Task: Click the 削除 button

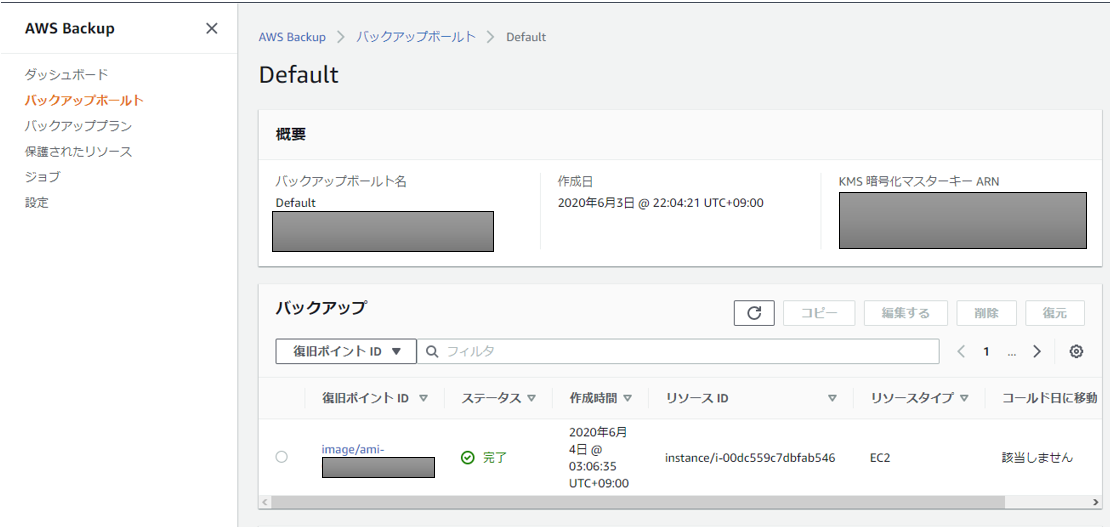Action: coord(987,312)
